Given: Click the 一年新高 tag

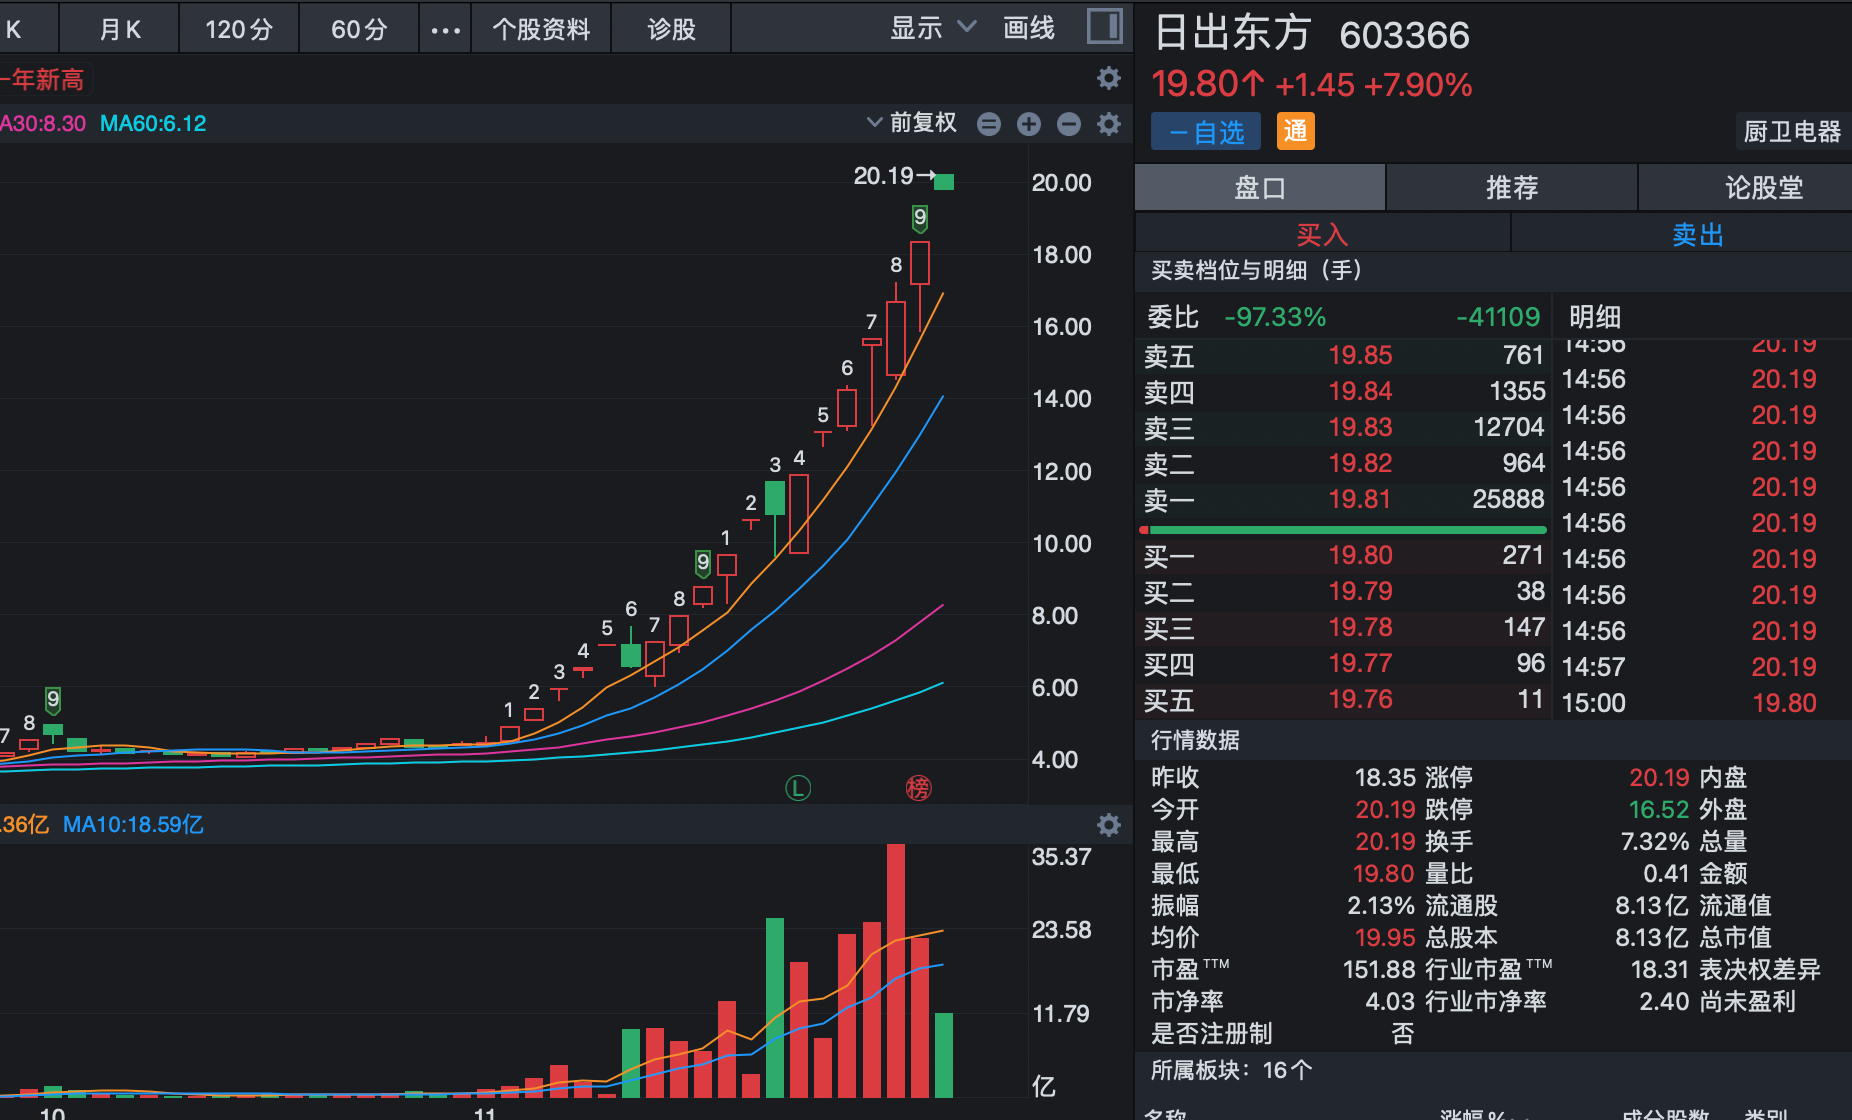Looking at the screenshot, I should 45,79.
